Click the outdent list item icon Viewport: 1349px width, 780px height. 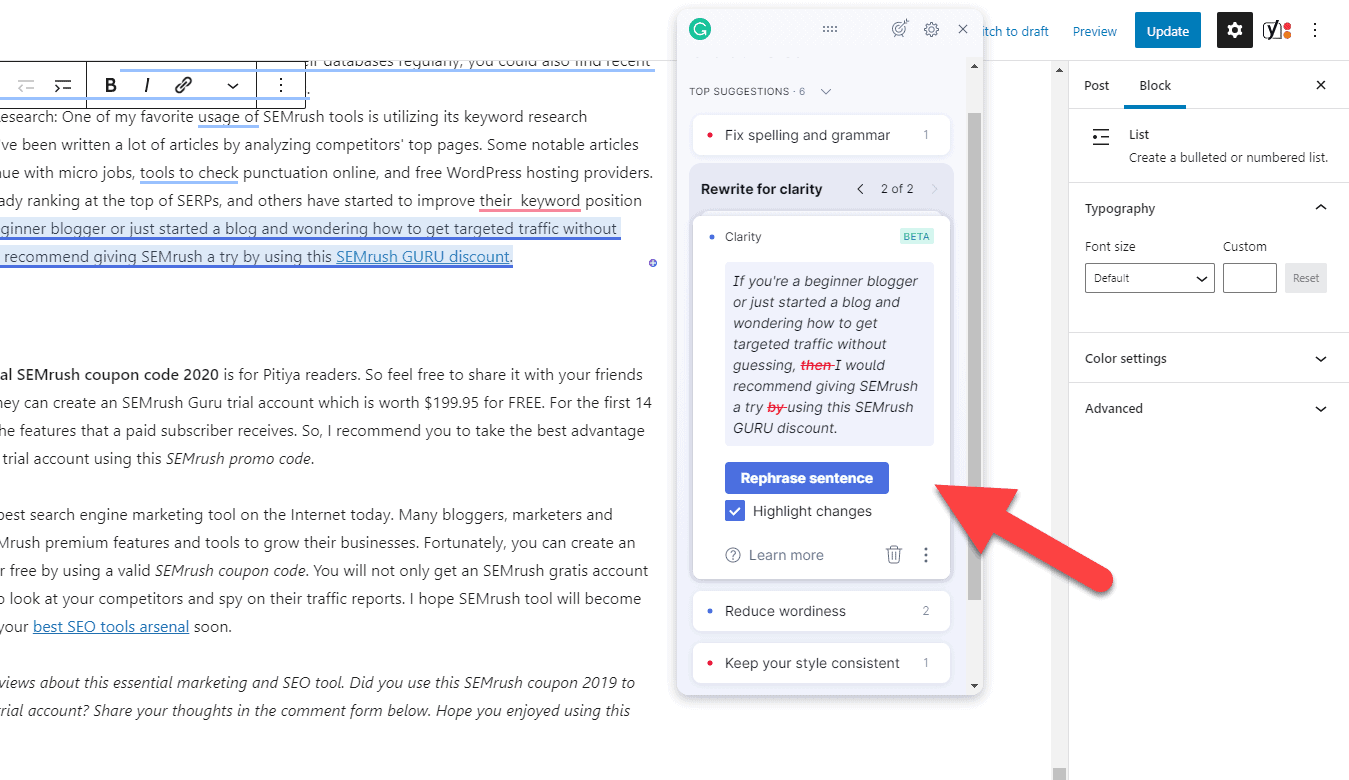(26, 85)
